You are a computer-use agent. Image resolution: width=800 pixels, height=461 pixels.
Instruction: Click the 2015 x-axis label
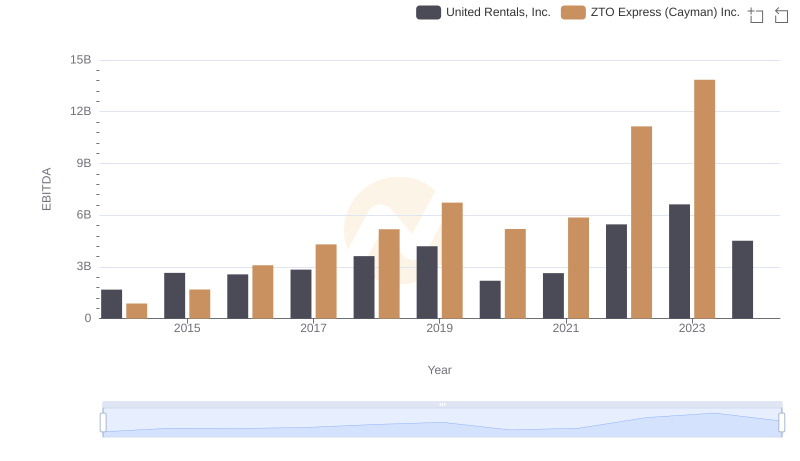[x=187, y=328]
